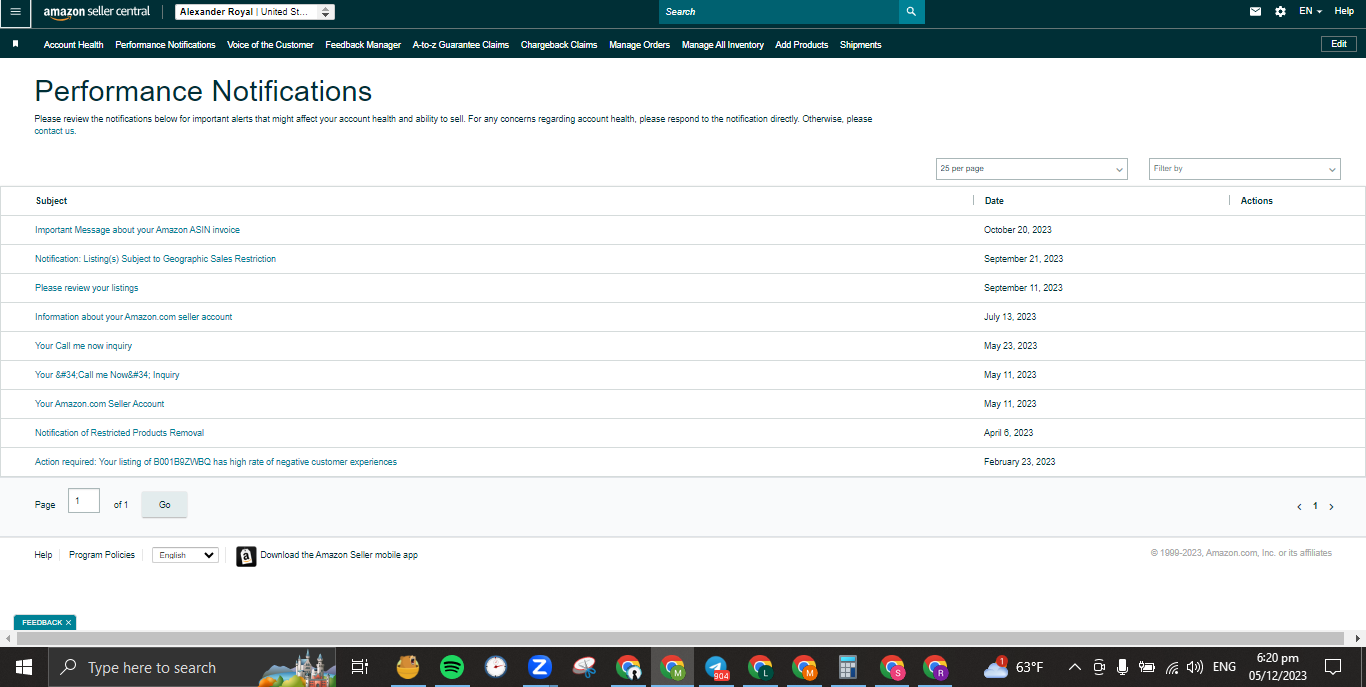Open Manage All Inventory
The width and height of the screenshot is (1366, 687).
(x=723, y=45)
